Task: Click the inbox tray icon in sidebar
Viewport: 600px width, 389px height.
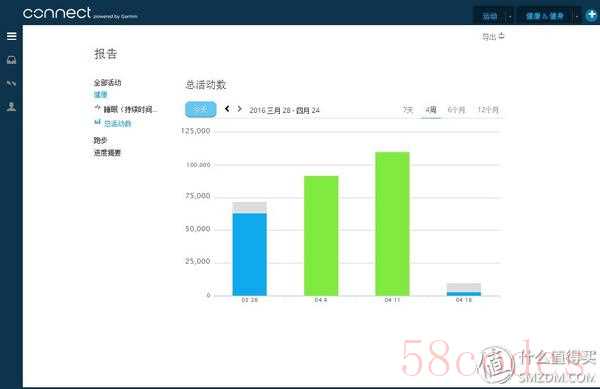Action: [11, 60]
